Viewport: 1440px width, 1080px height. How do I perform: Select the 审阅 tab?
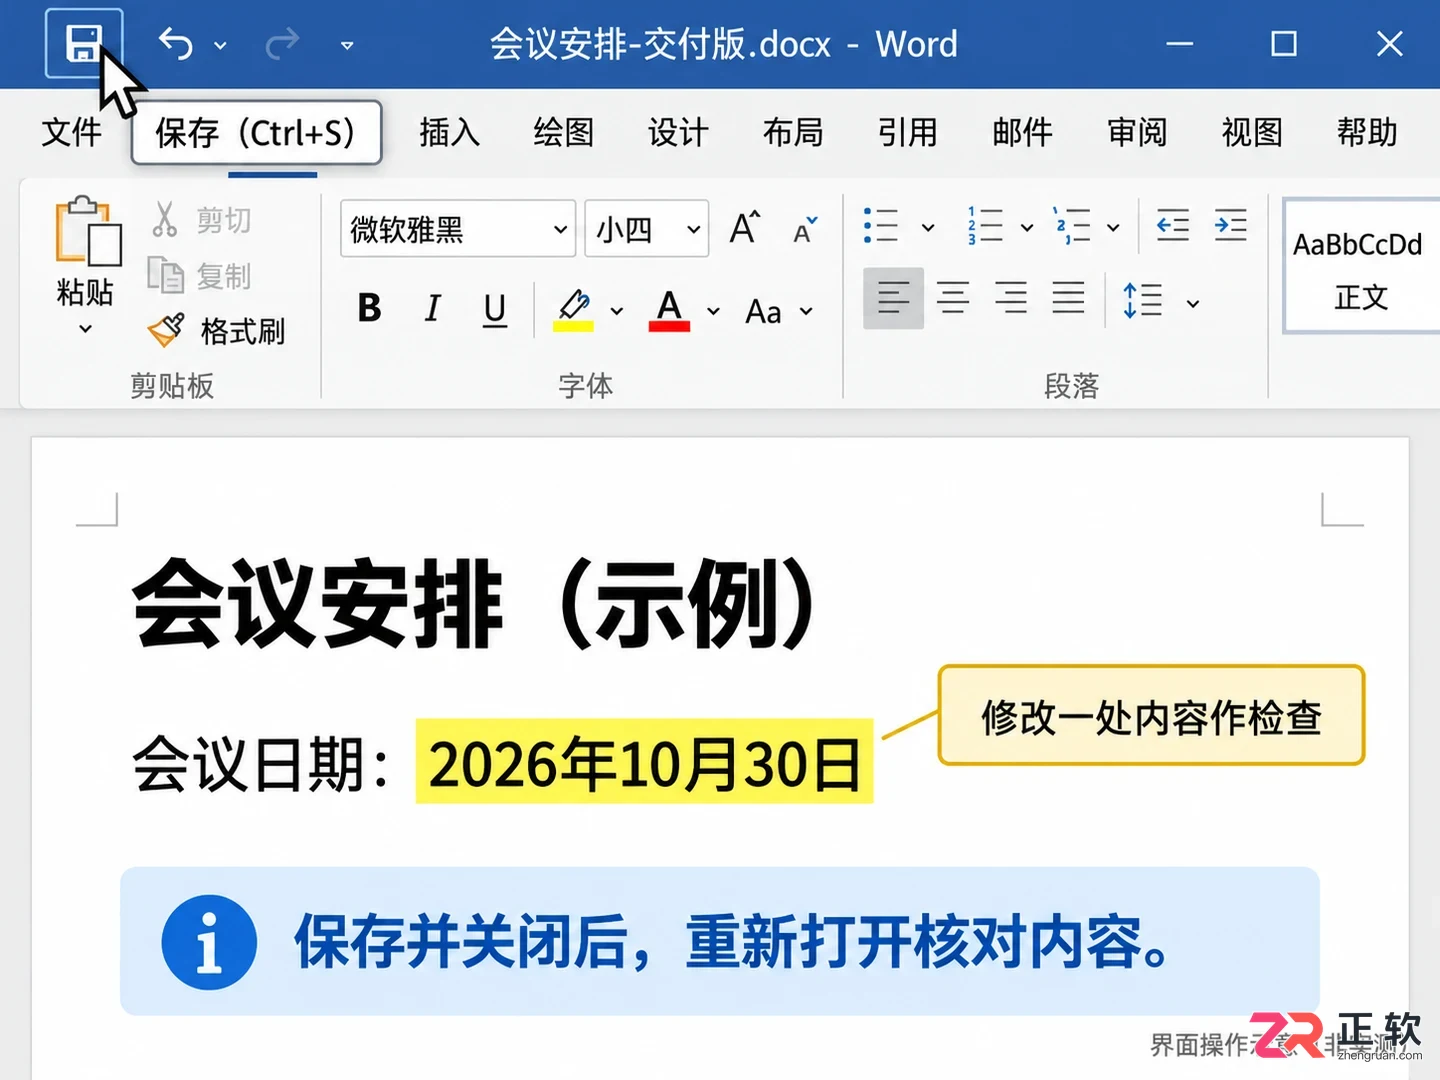pos(1137,132)
